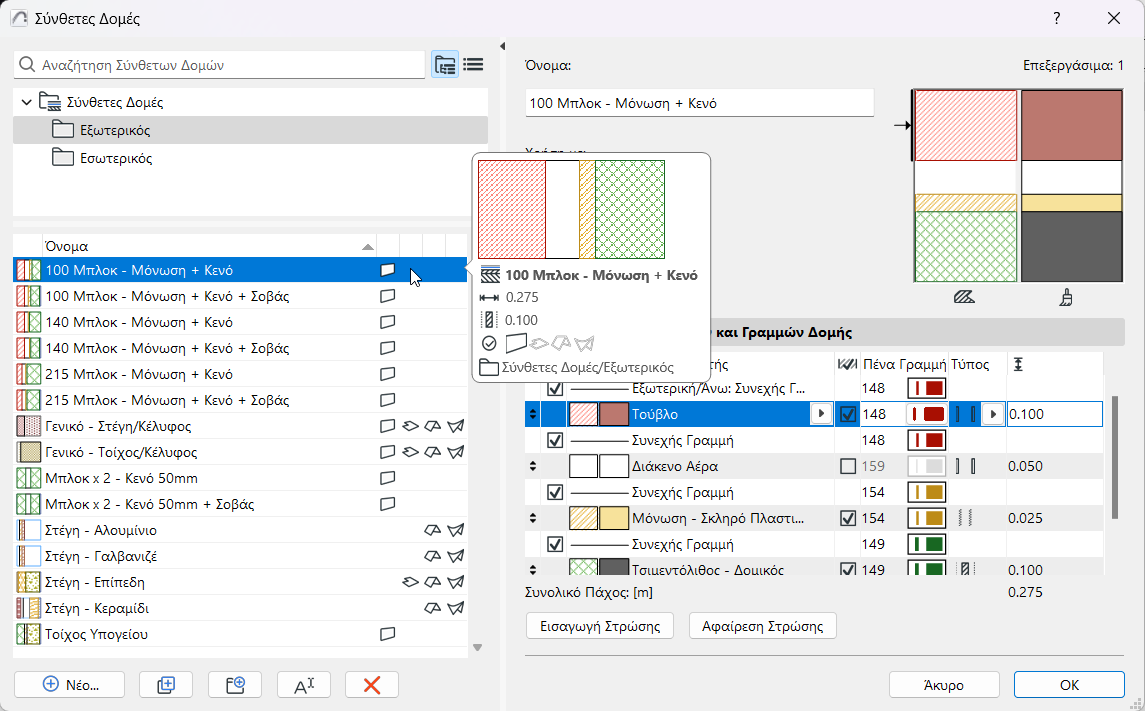Click drag handle of Μόνωση layer
The image size is (1145, 711).
point(533,518)
